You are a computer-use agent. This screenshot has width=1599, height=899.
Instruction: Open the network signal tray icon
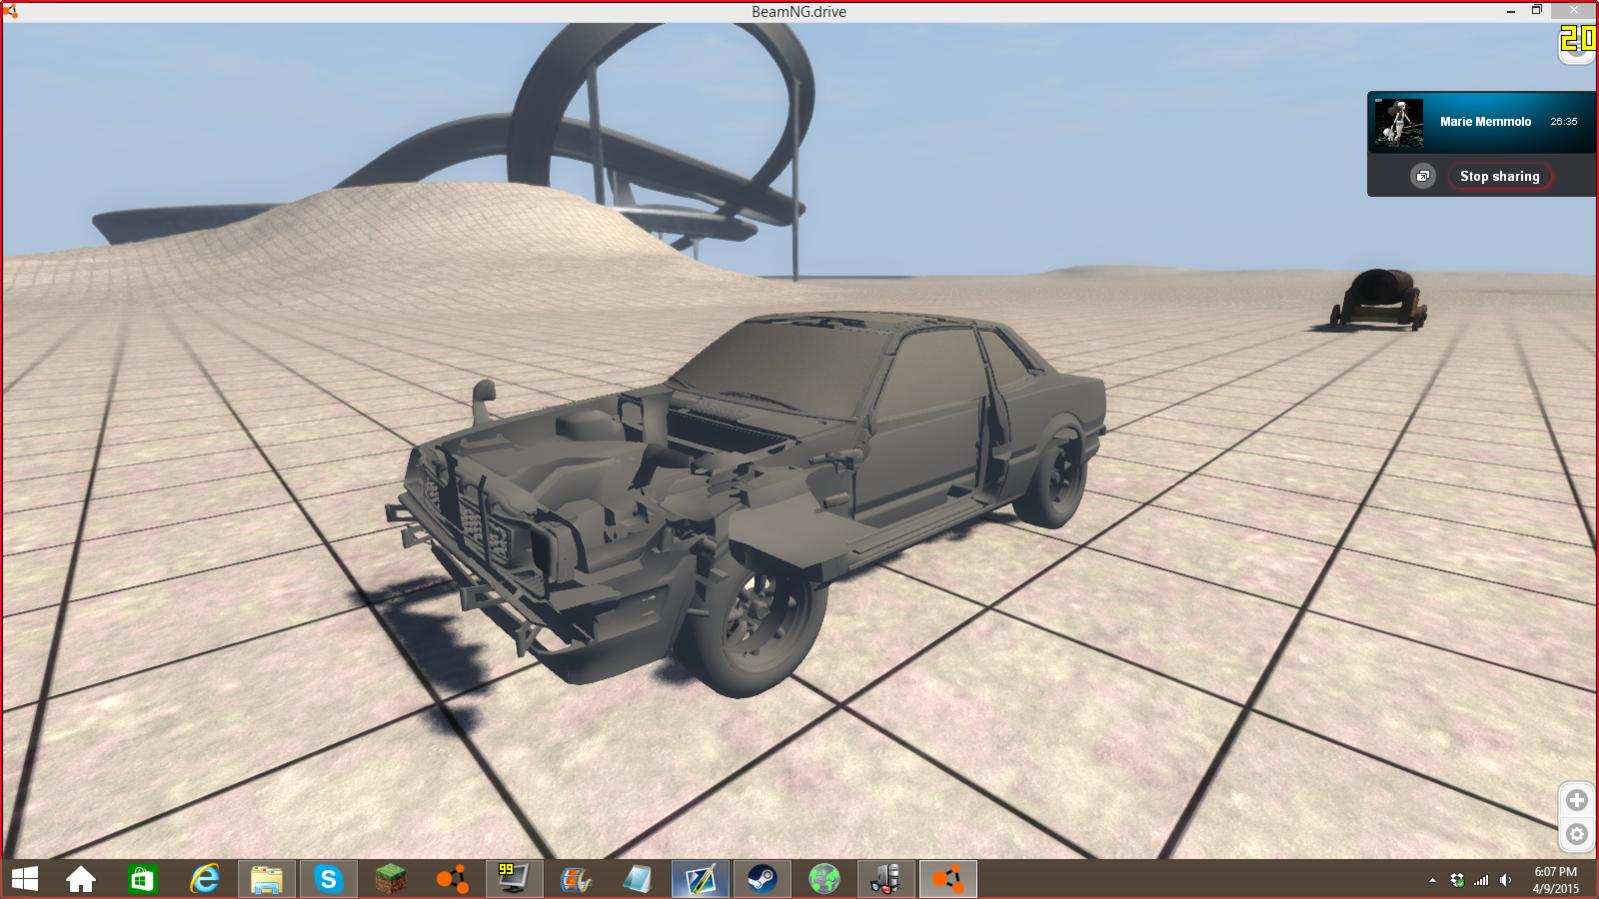[x=1481, y=880]
